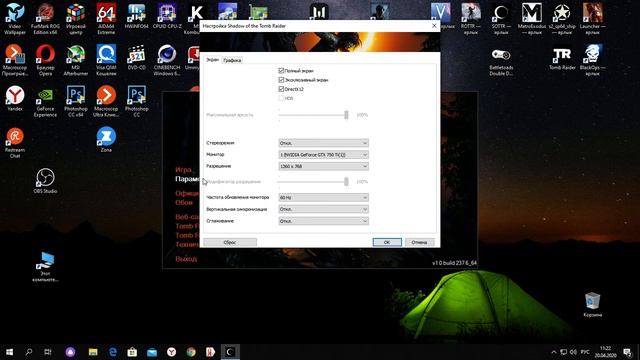Confirm settings with the OK button
The image size is (640, 360).
pyautogui.click(x=387, y=242)
